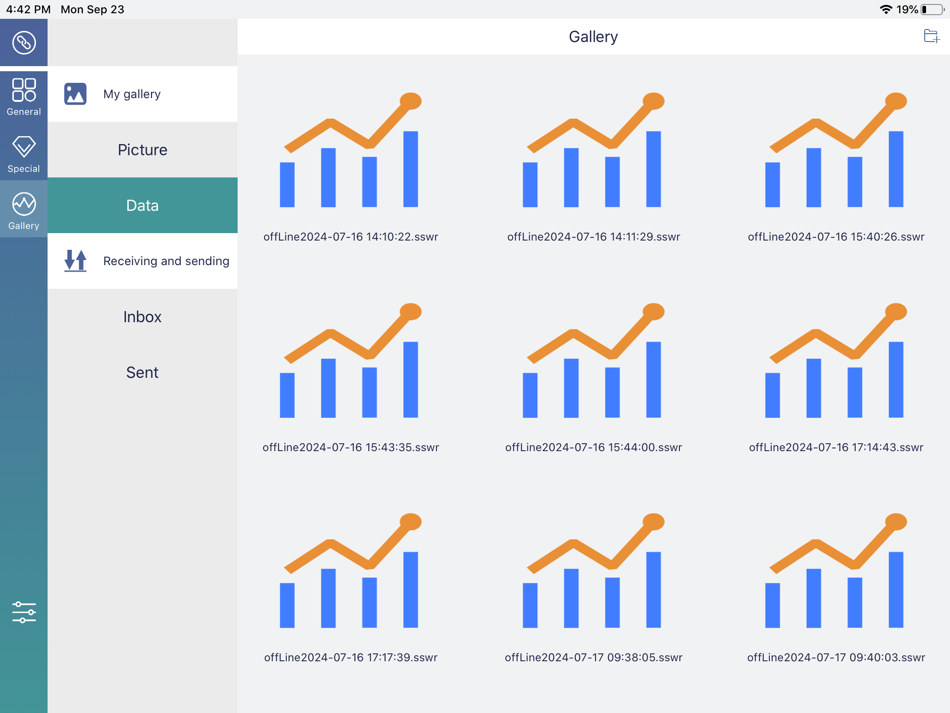Open the Picture tab
950x713 pixels.
[142, 150]
